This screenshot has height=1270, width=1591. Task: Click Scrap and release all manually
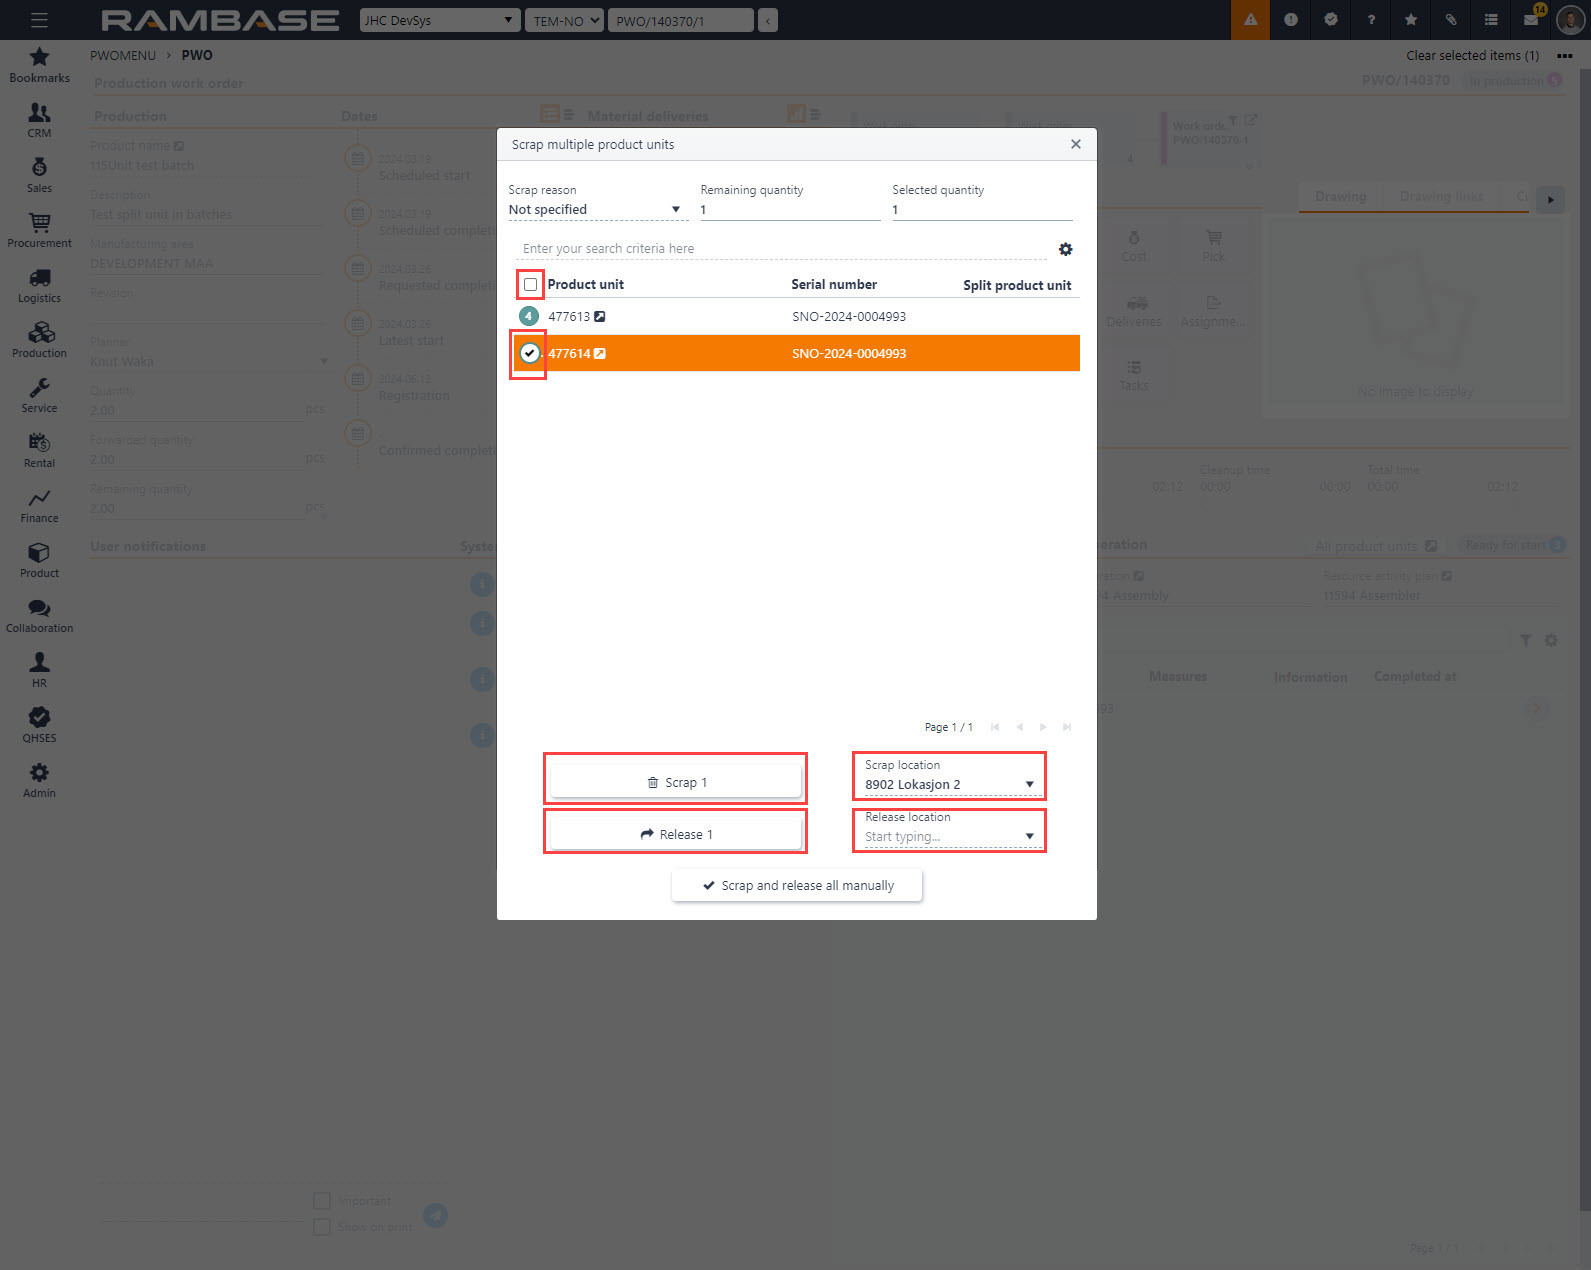pyautogui.click(x=797, y=886)
